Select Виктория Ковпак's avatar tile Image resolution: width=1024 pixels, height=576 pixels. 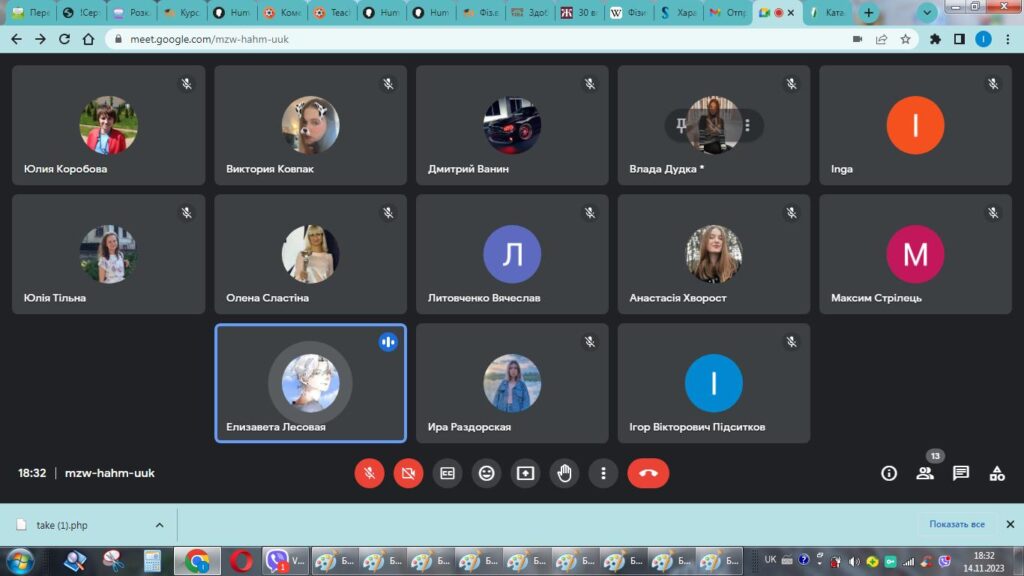point(310,125)
